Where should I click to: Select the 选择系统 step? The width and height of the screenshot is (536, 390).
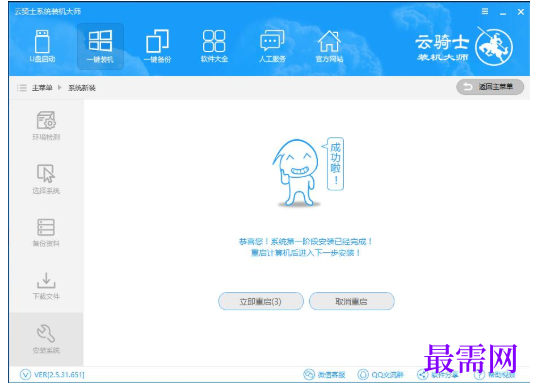[x=46, y=179]
